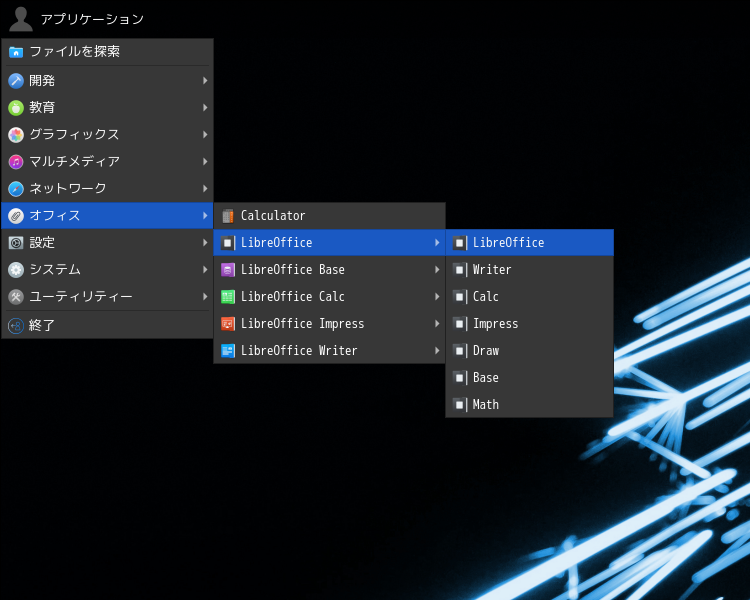Select Draw in the LibreOffice submenu

[529, 351]
